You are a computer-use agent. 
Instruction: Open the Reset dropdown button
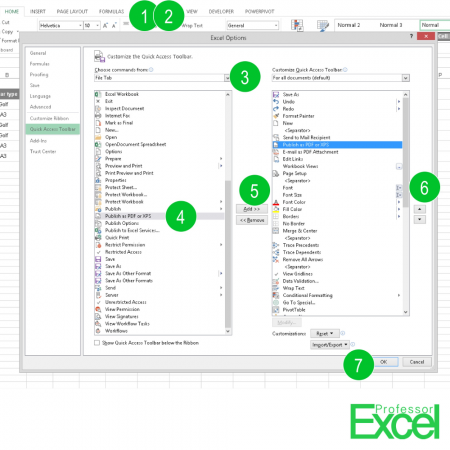click(x=325, y=333)
